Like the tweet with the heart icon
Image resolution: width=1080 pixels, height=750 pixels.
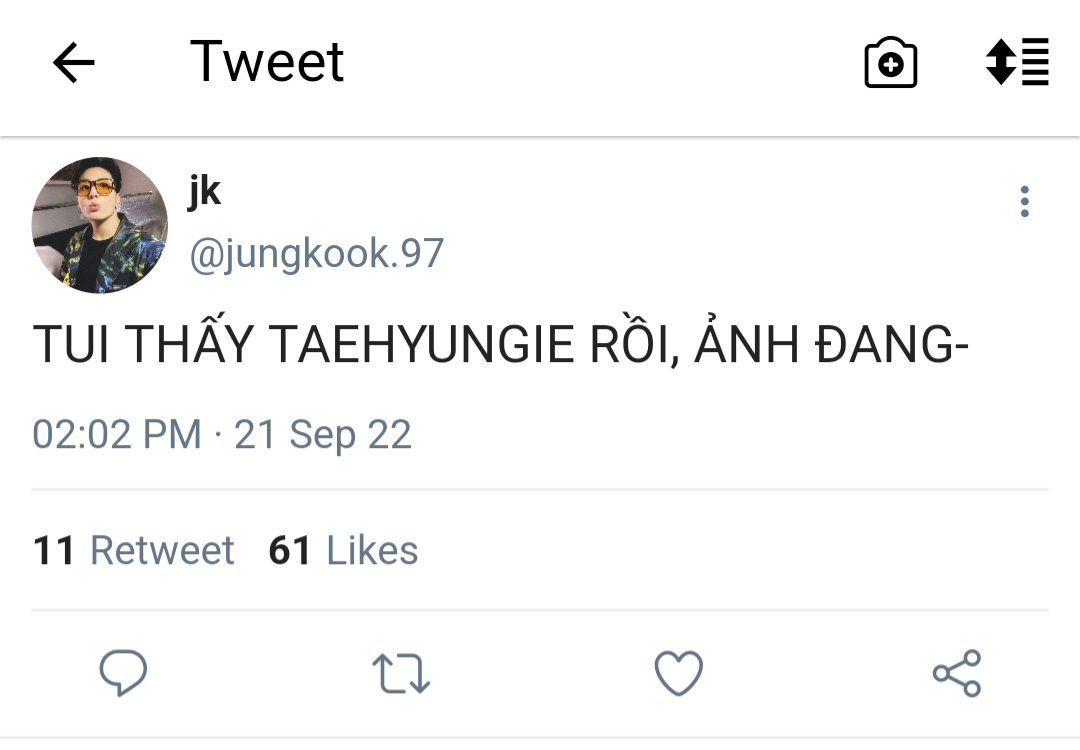[678, 673]
